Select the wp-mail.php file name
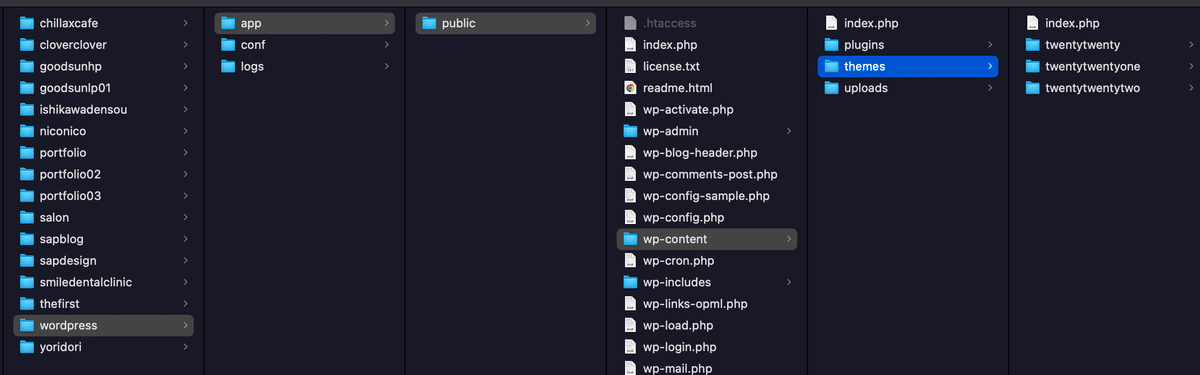Image resolution: width=1200 pixels, height=375 pixels. point(677,368)
